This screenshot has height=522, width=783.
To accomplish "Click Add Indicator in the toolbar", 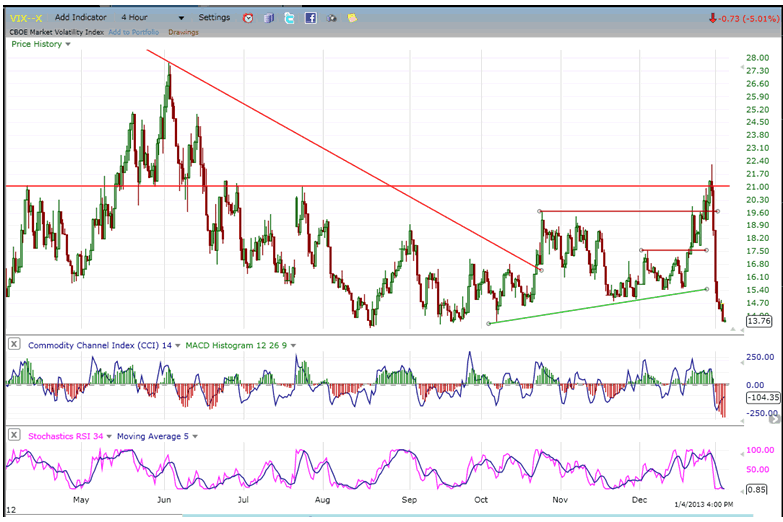I will point(82,18).
